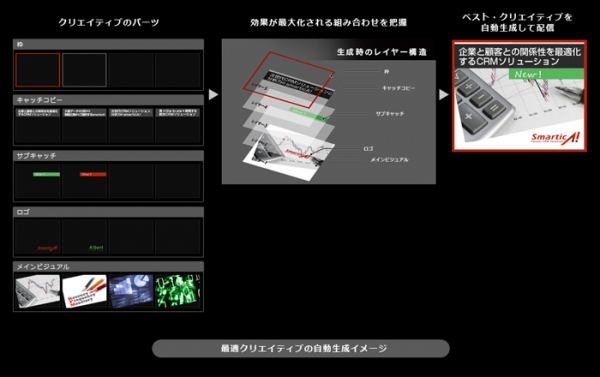Screen dimensions: 600x377
Task: Click the サブキャッチ section header on the left
Action: click(x=108, y=156)
